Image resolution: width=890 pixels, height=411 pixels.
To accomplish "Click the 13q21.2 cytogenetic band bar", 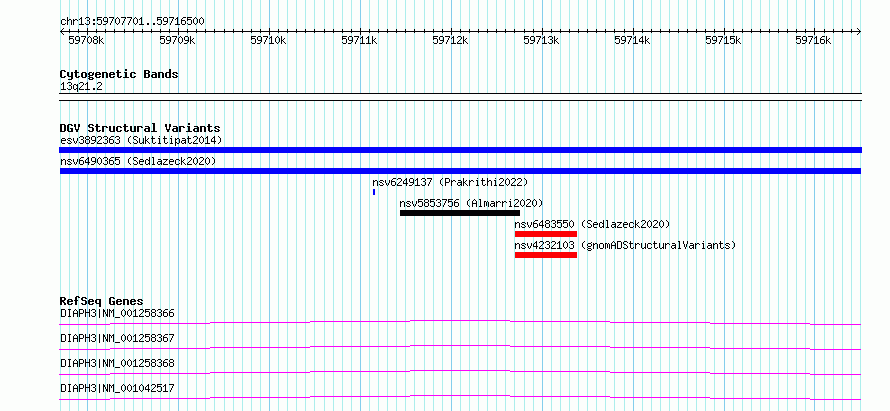I will point(460,97).
